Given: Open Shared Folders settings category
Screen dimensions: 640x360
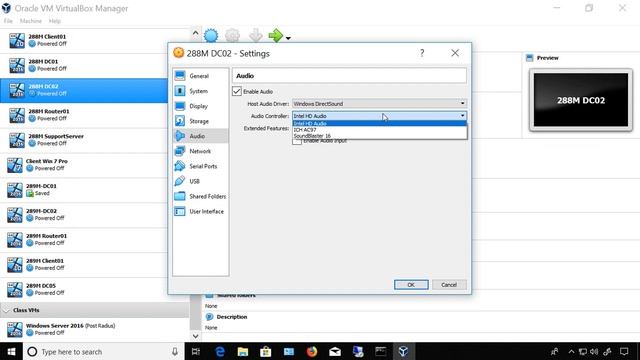Looking at the screenshot, I should pyautogui.click(x=200, y=196).
